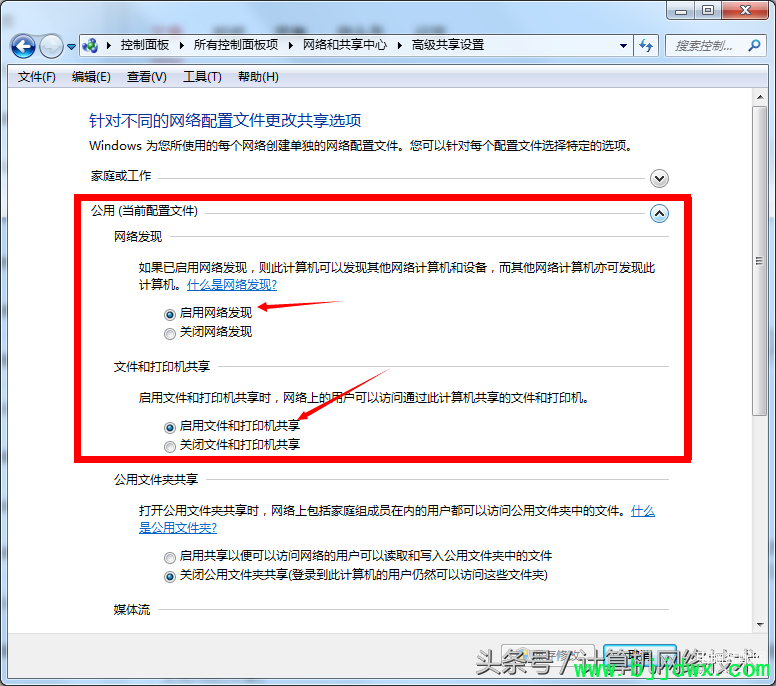Open the recent pages history arrow
The image size is (776, 686).
[x=71, y=47]
